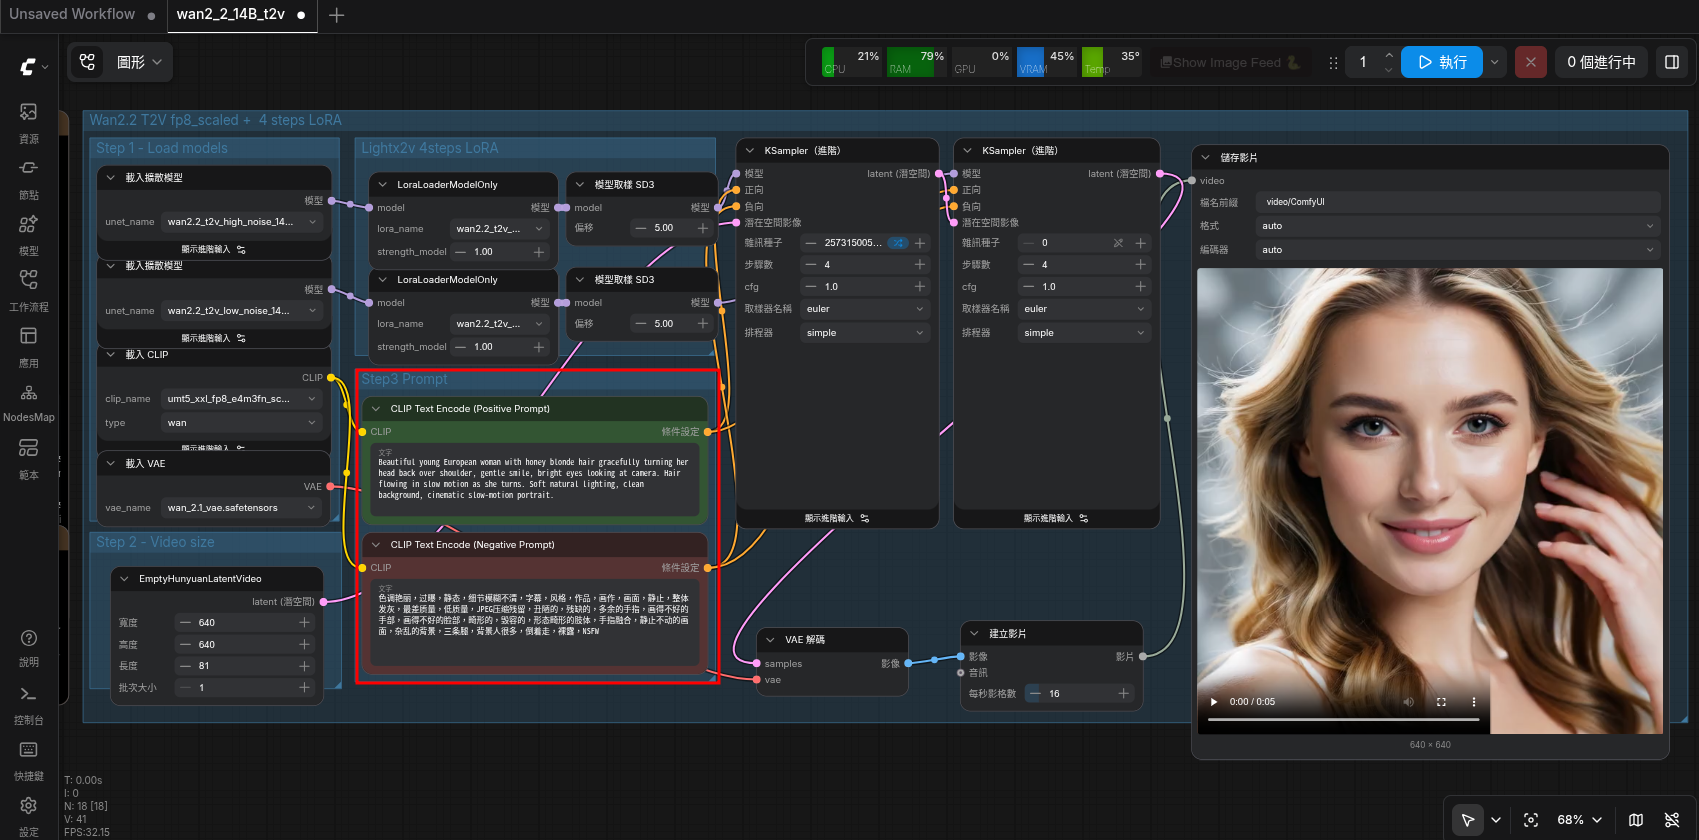Open the 68% zoom level dropdown
The height and width of the screenshot is (840, 1699).
[1580, 820]
